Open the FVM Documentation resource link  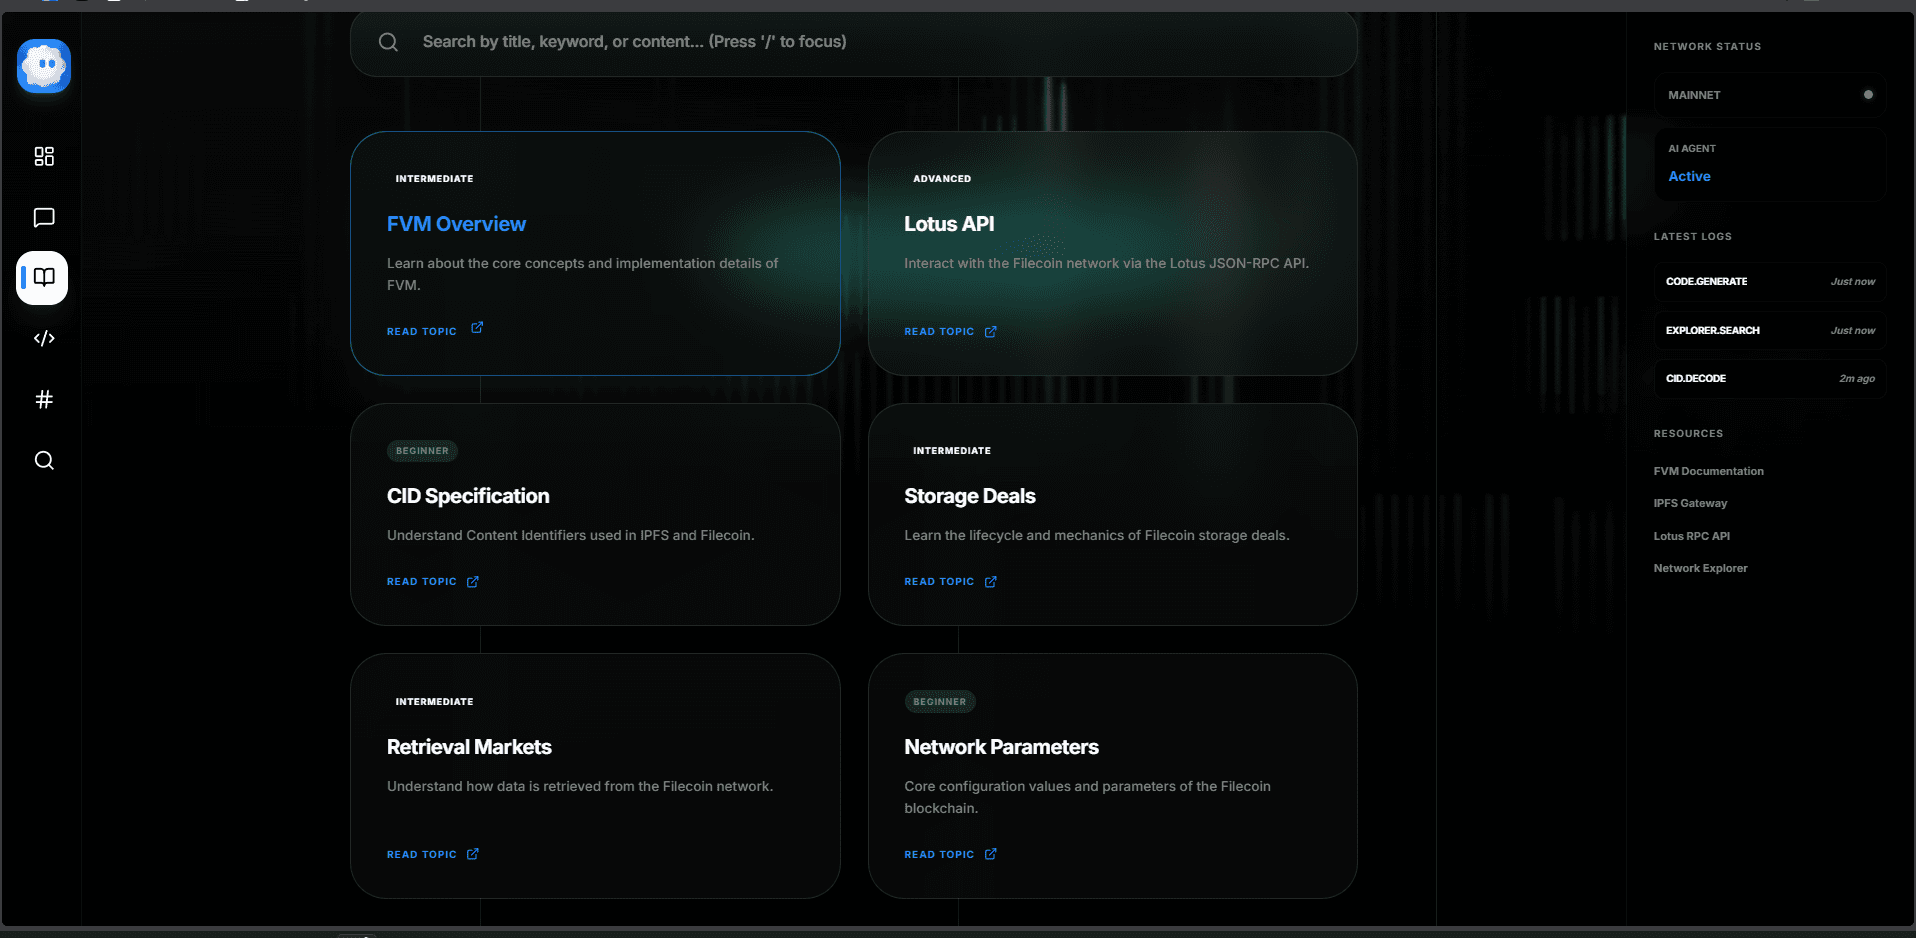pyautogui.click(x=1708, y=471)
